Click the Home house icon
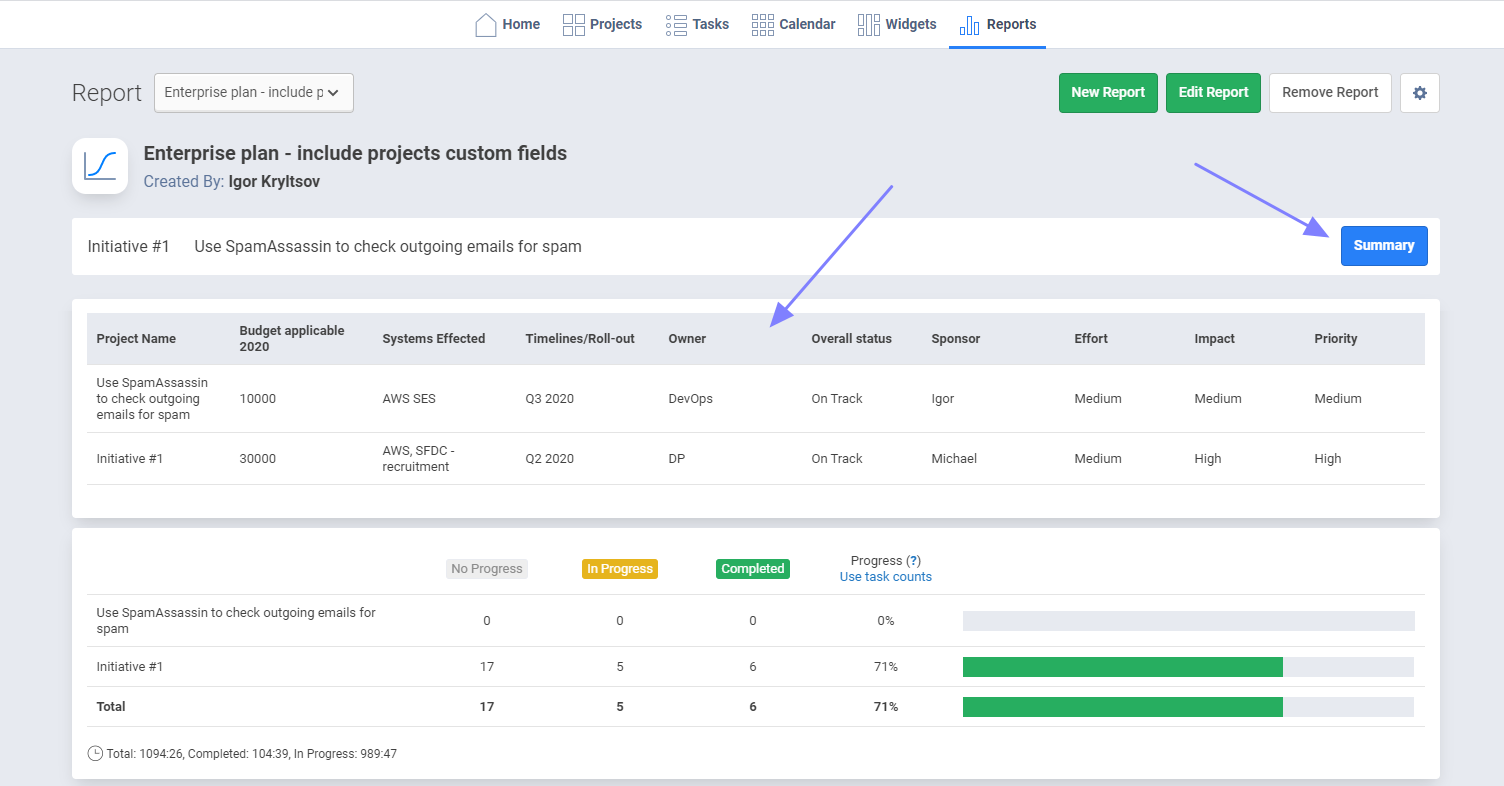Image resolution: width=1504 pixels, height=786 pixels. pos(486,25)
